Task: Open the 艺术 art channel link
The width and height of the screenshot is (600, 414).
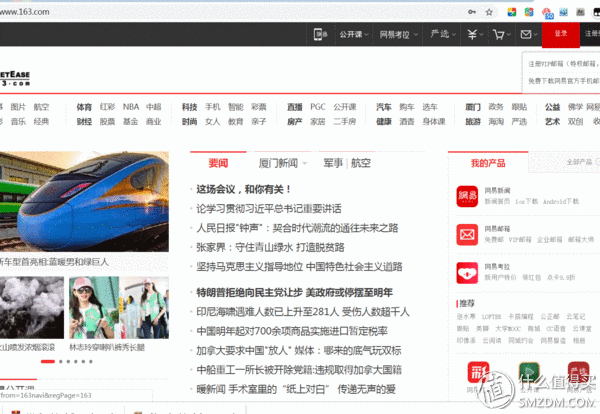Action: tap(553, 122)
